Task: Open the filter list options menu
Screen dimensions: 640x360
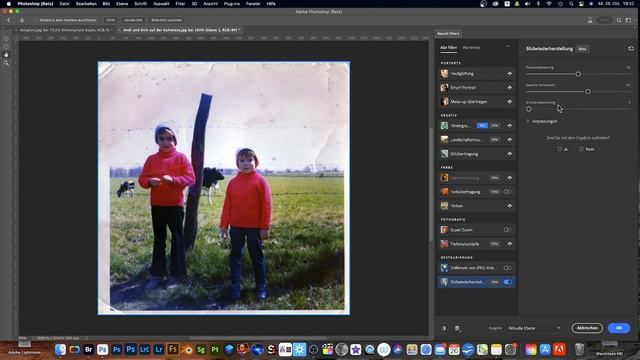Action: point(508,47)
